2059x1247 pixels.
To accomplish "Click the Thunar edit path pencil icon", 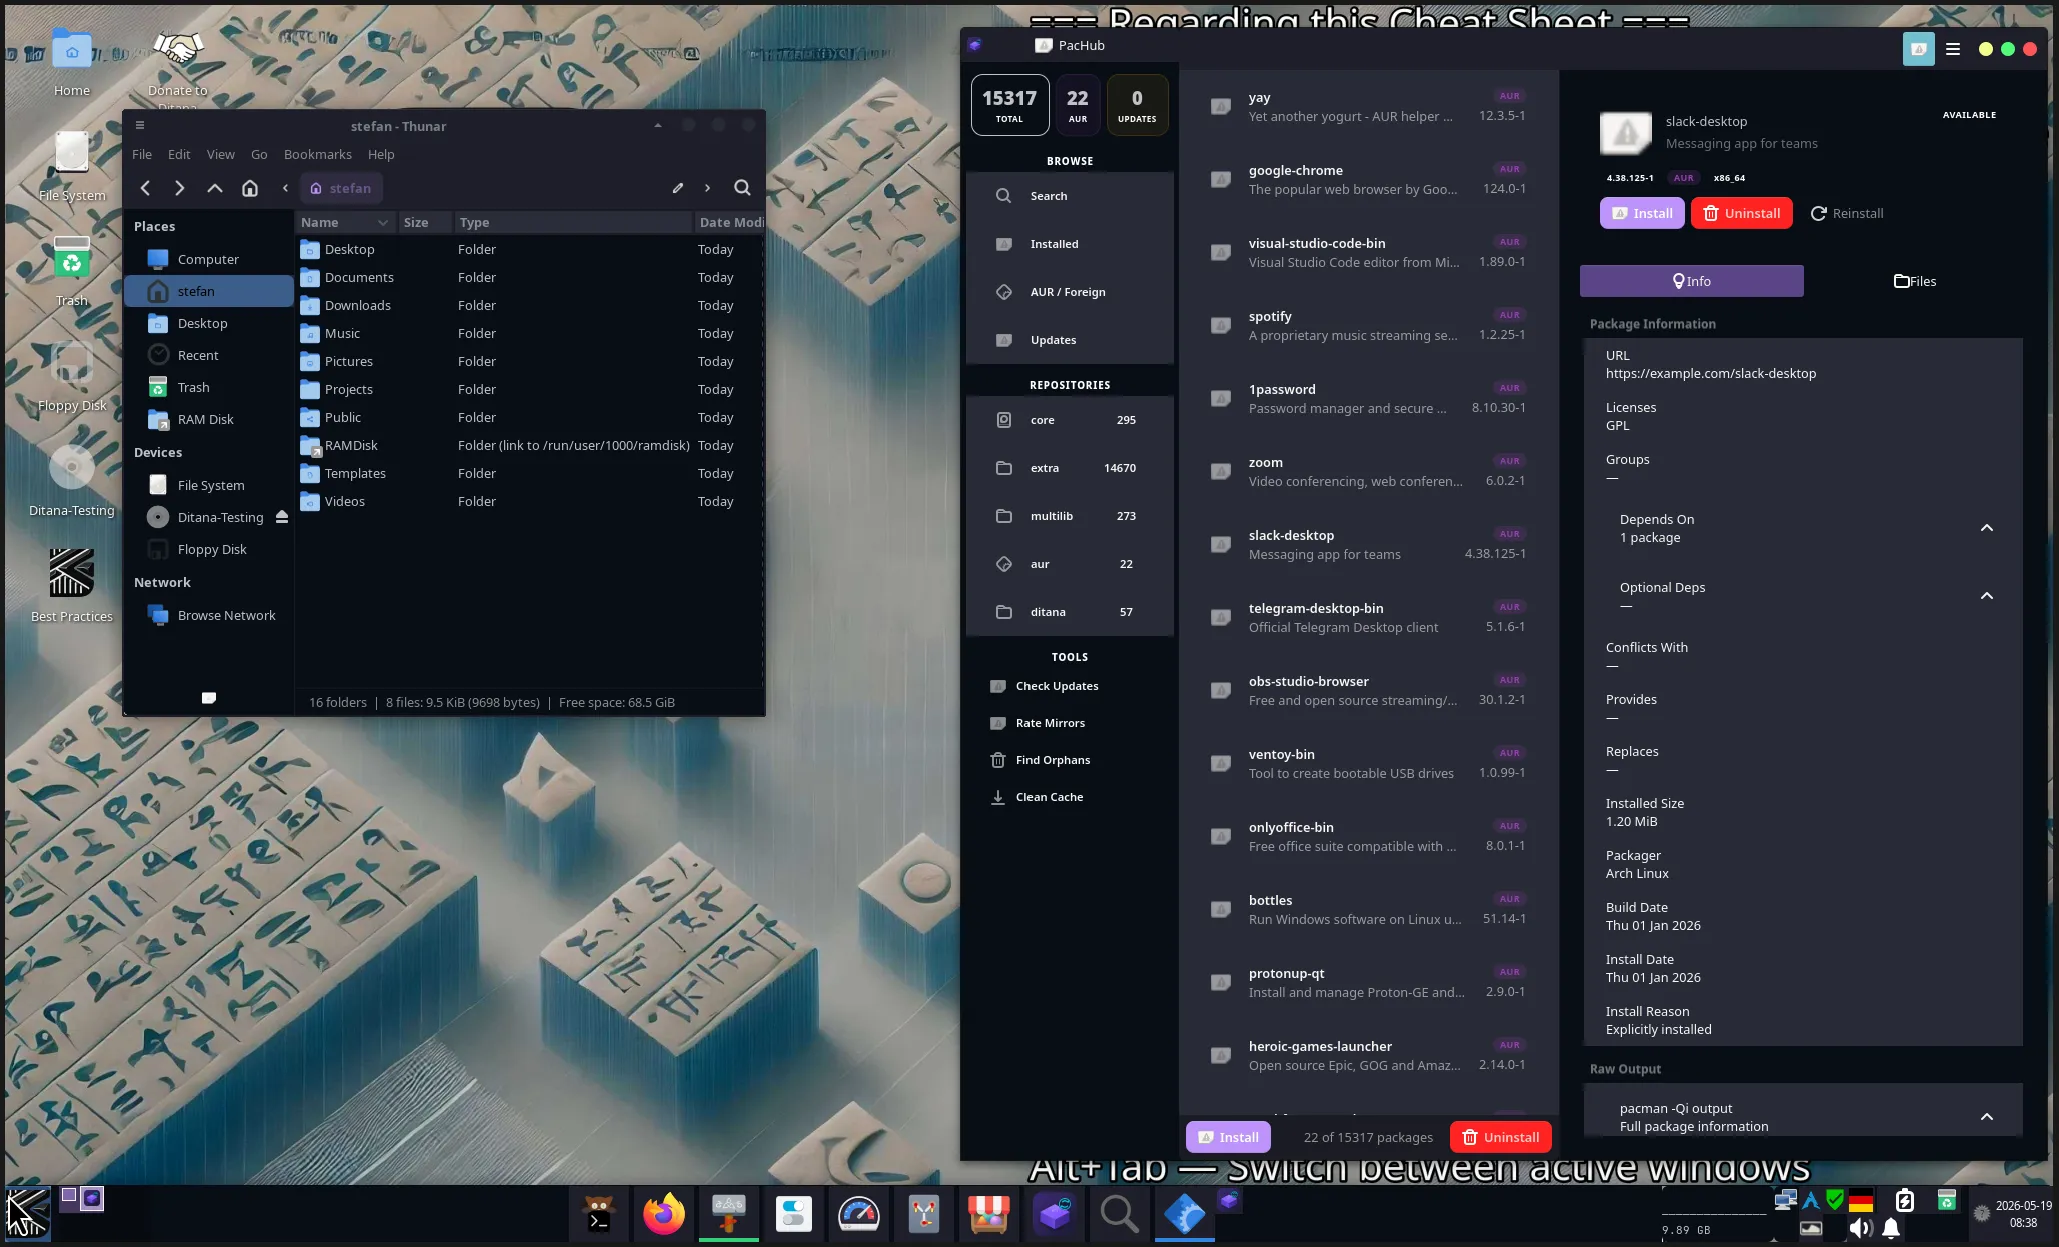I will pyautogui.click(x=677, y=188).
